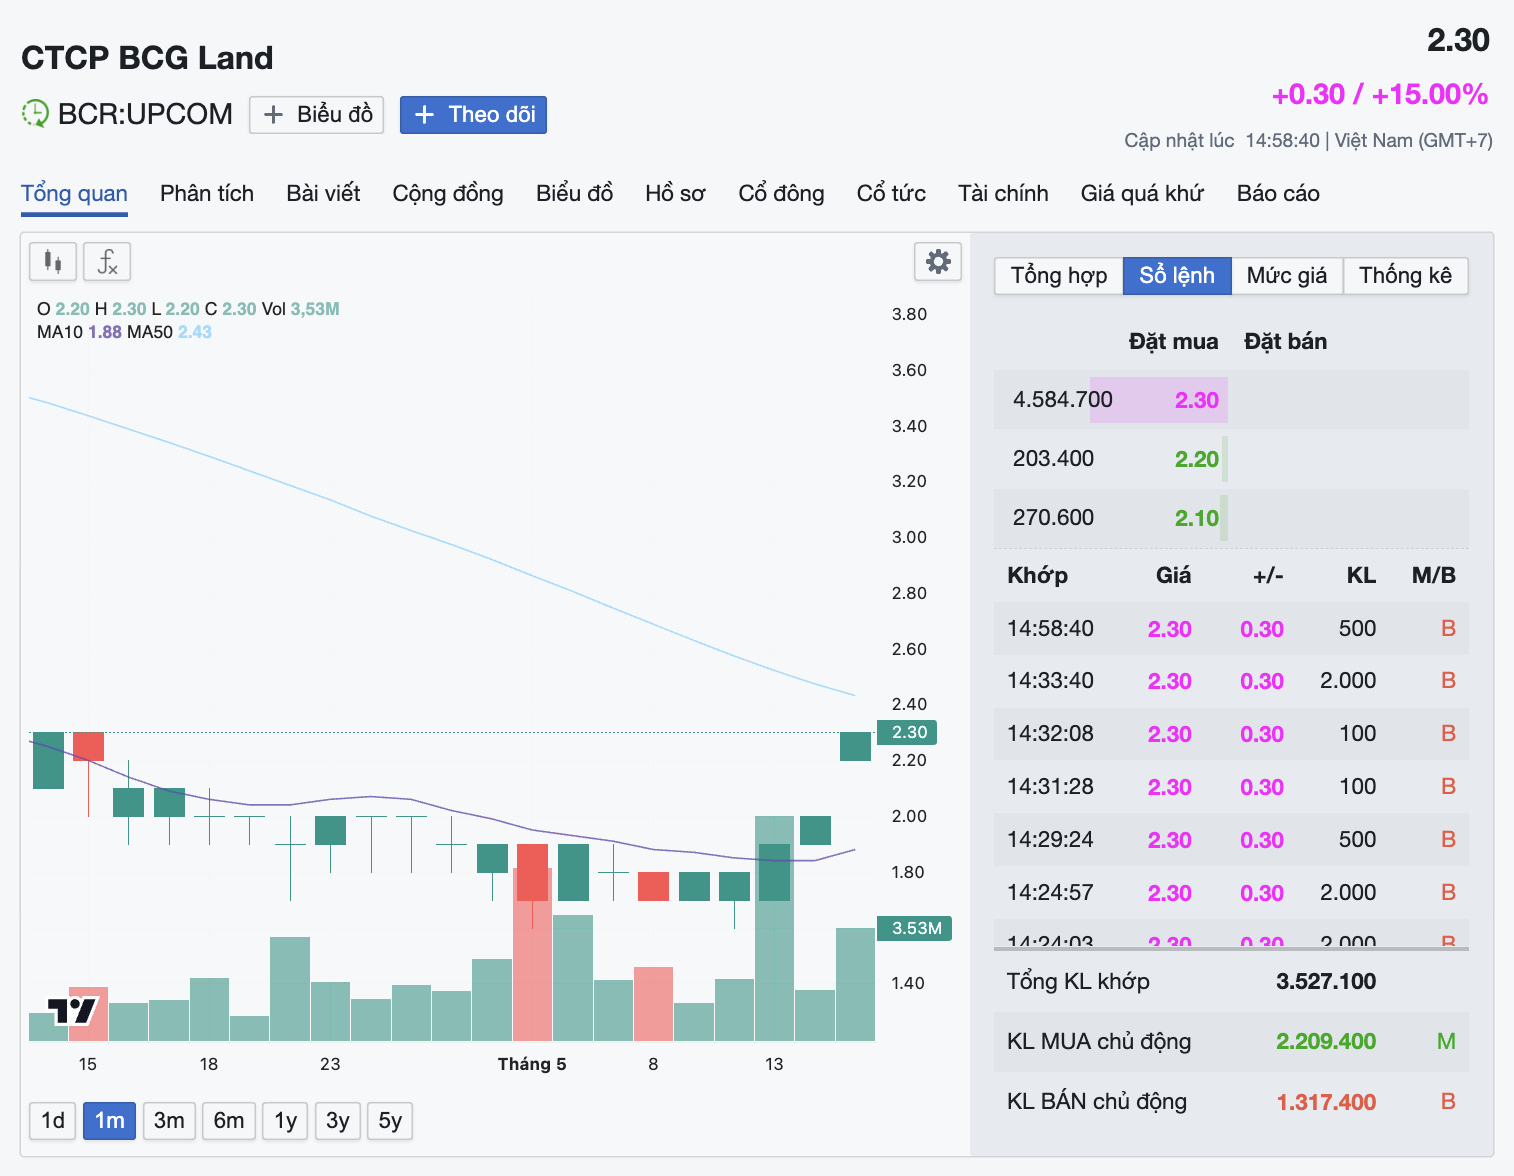This screenshot has height=1176, width=1514.
Task: View the Cổ tức tab
Action: click(891, 193)
